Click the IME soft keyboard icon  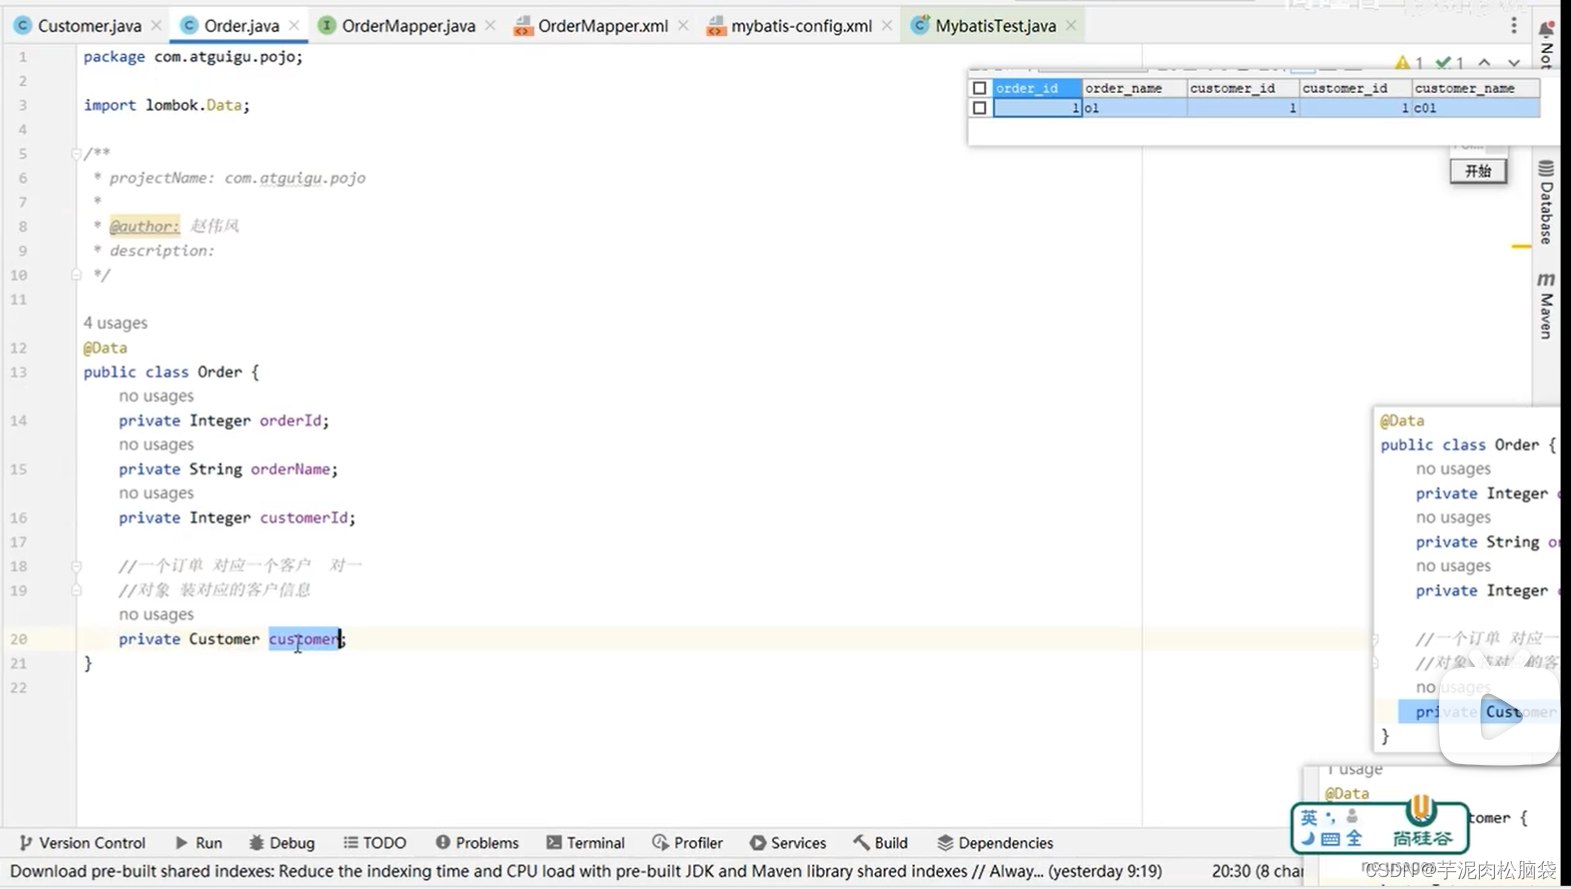pos(1331,839)
